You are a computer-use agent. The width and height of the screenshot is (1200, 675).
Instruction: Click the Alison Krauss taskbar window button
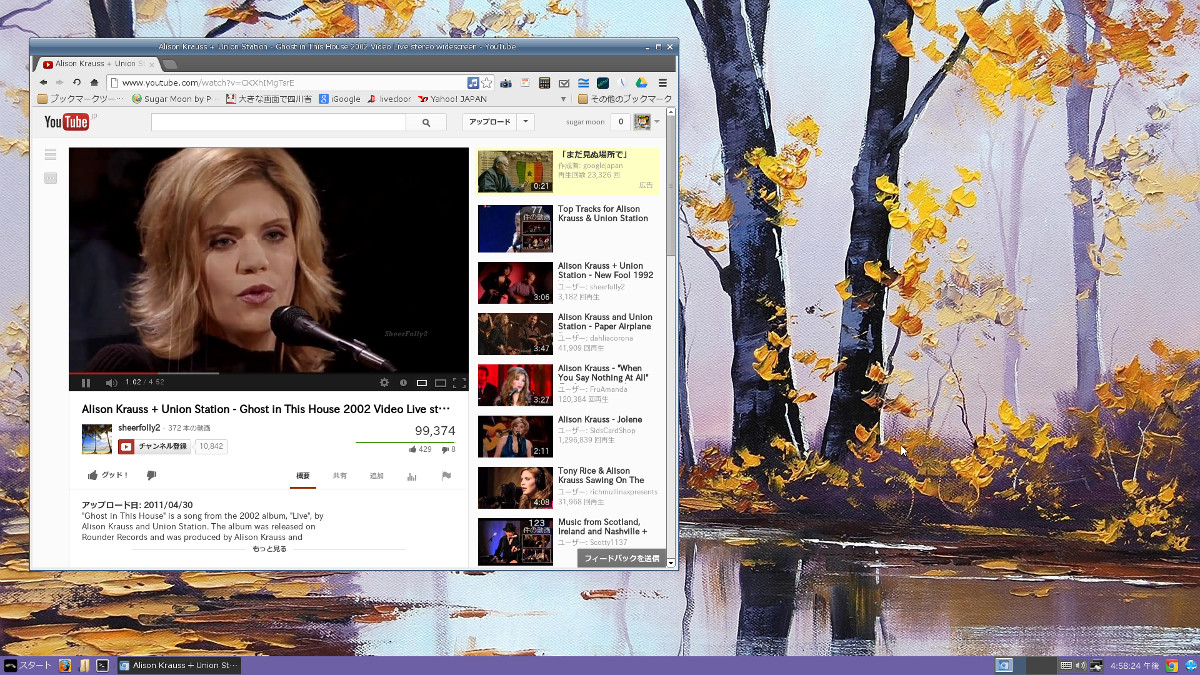pos(179,665)
